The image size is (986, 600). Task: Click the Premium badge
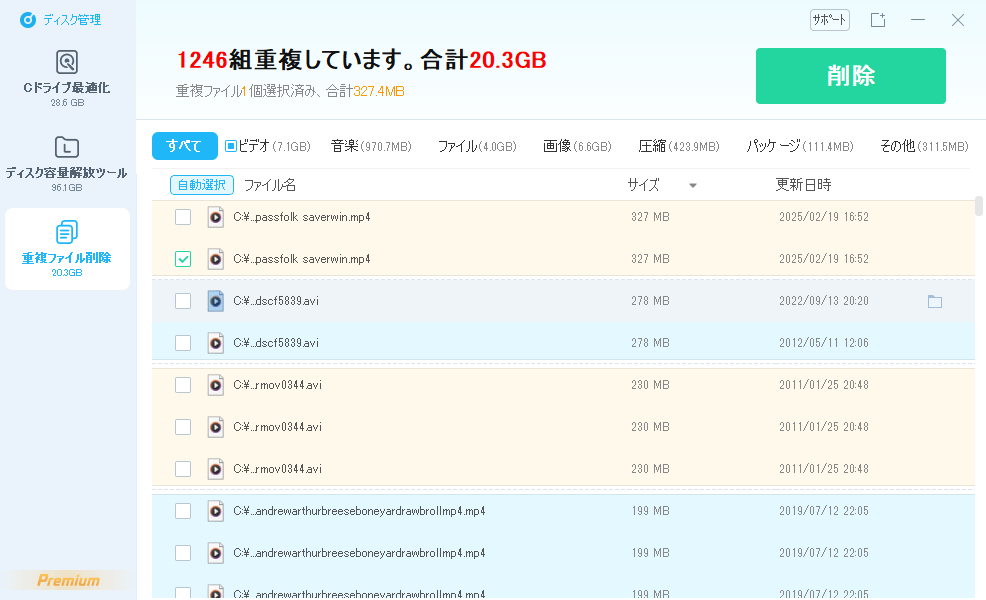[68, 581]
